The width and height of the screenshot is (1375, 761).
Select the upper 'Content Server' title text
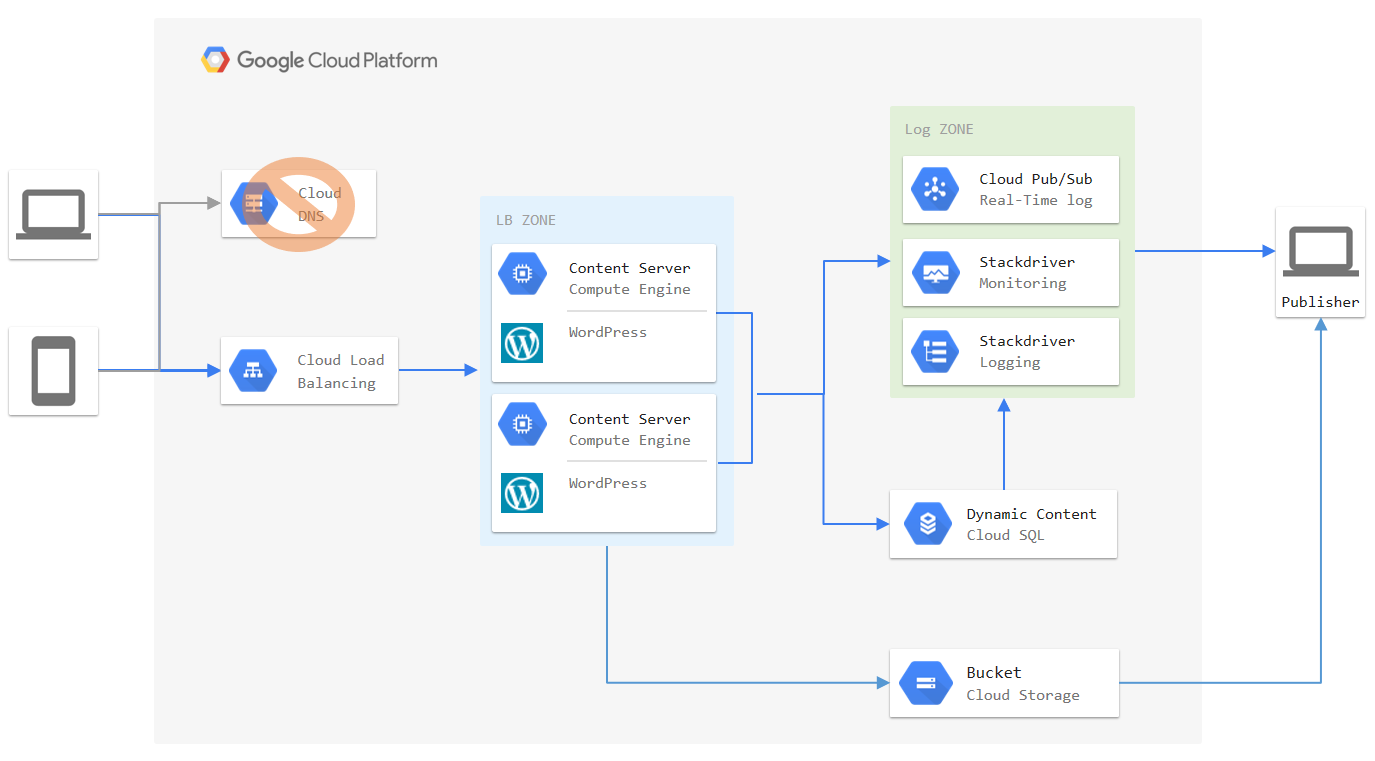pos(630,268)
